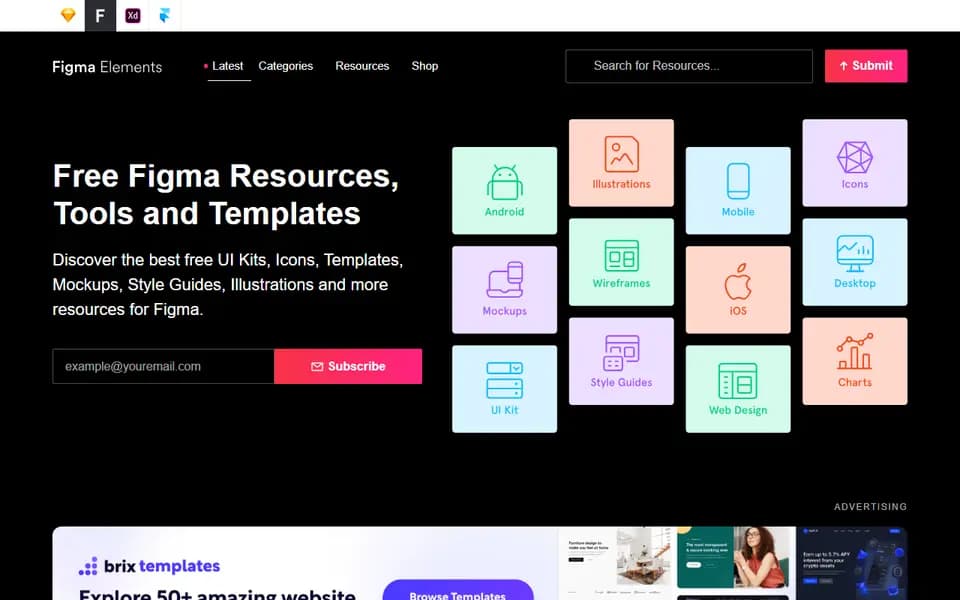Open the Charts category tile
The image size is (960, 600).
pyautogui.click(x=855, y=361)
